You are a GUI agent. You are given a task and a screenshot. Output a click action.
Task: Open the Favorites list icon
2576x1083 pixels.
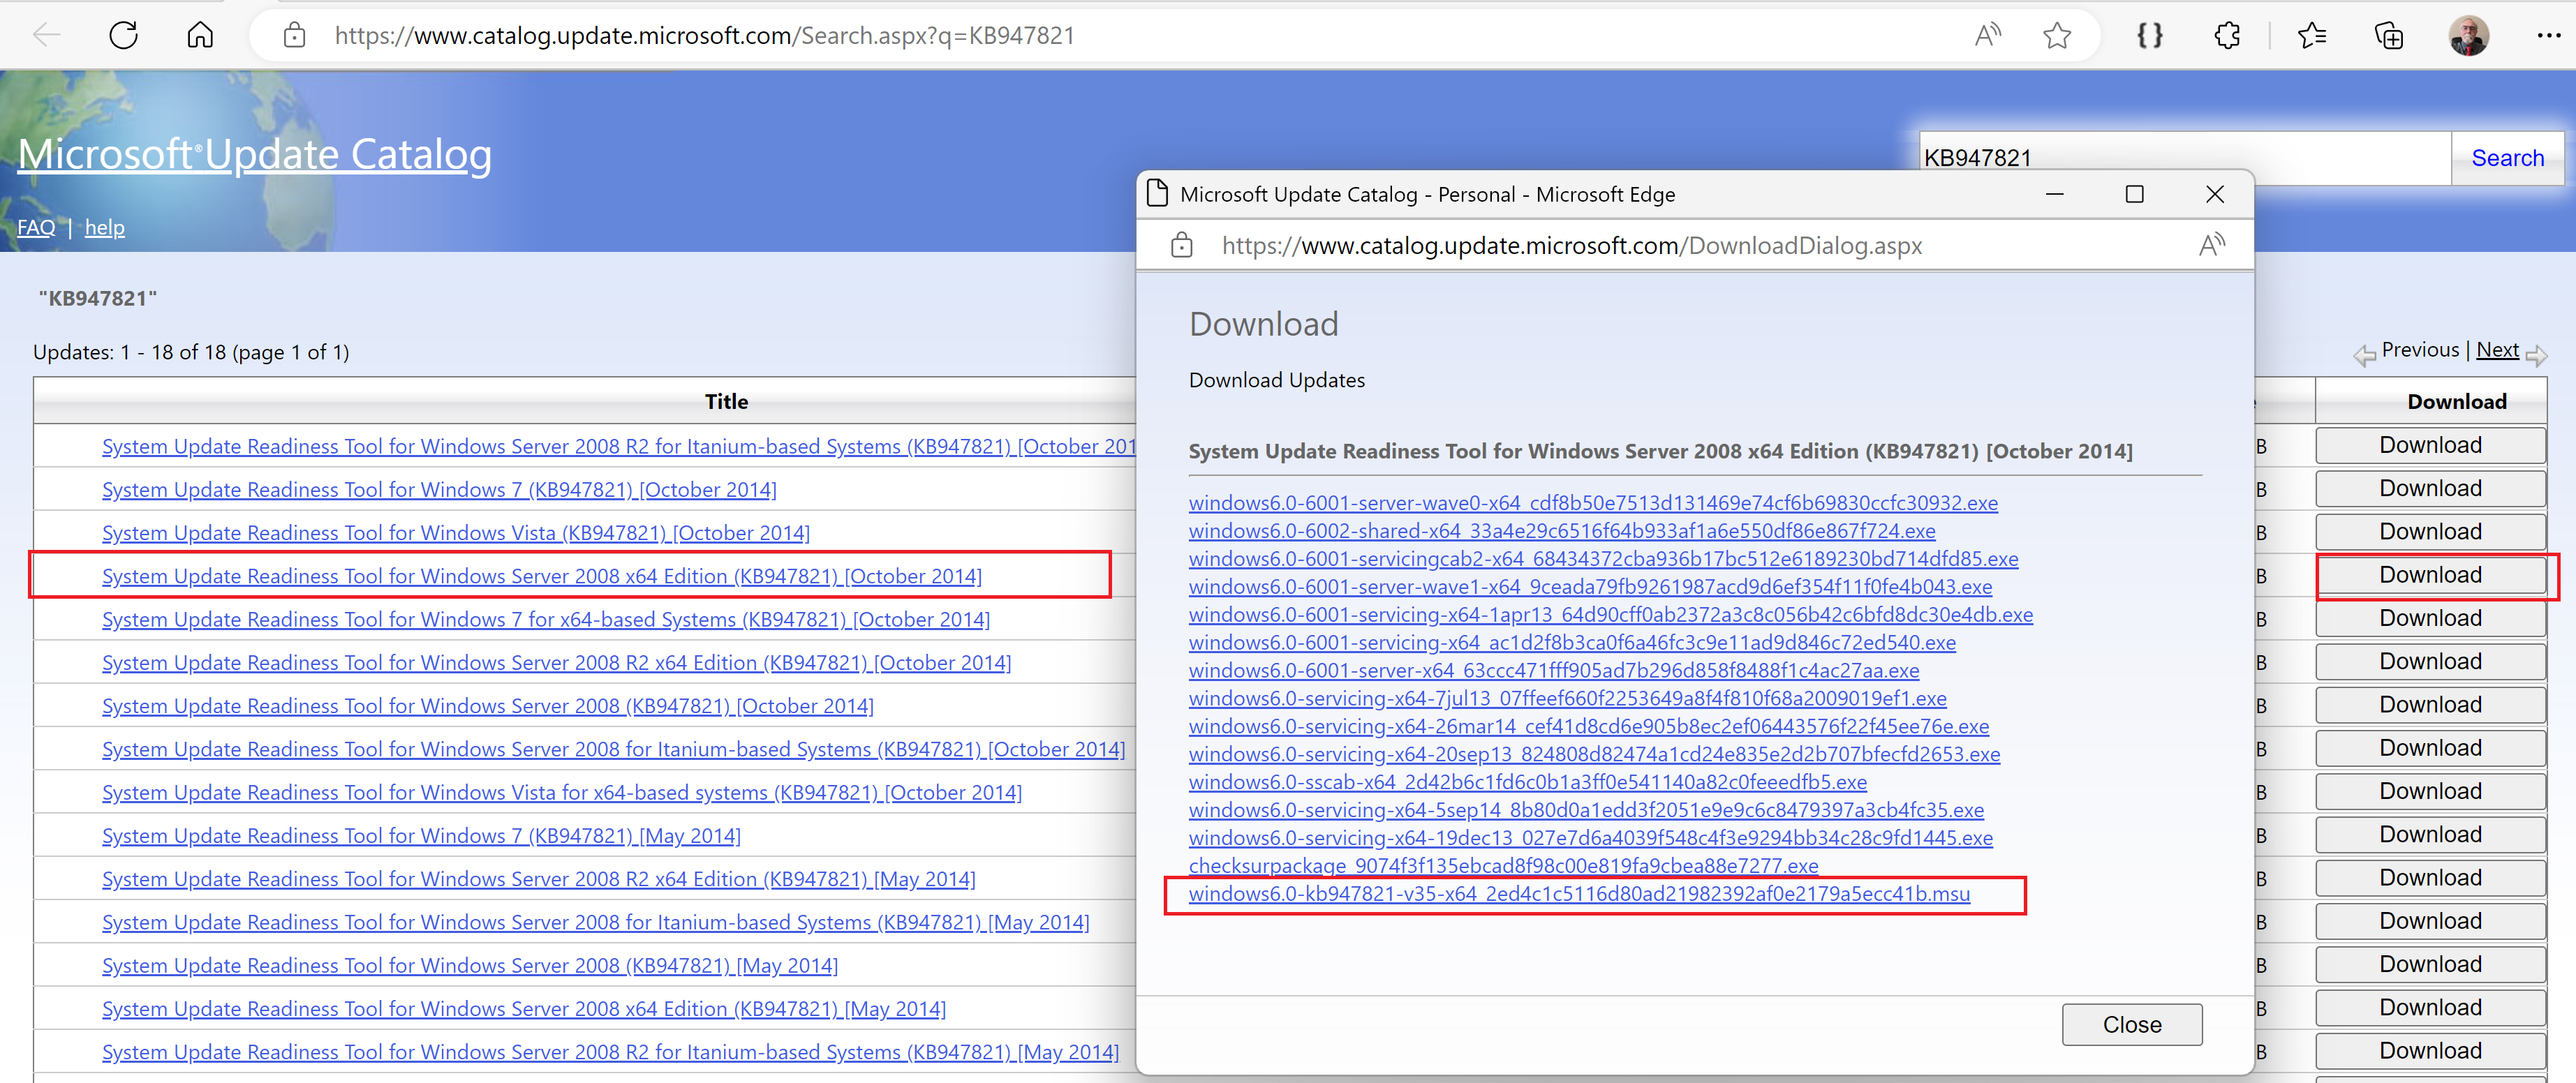pos(2311,36)
